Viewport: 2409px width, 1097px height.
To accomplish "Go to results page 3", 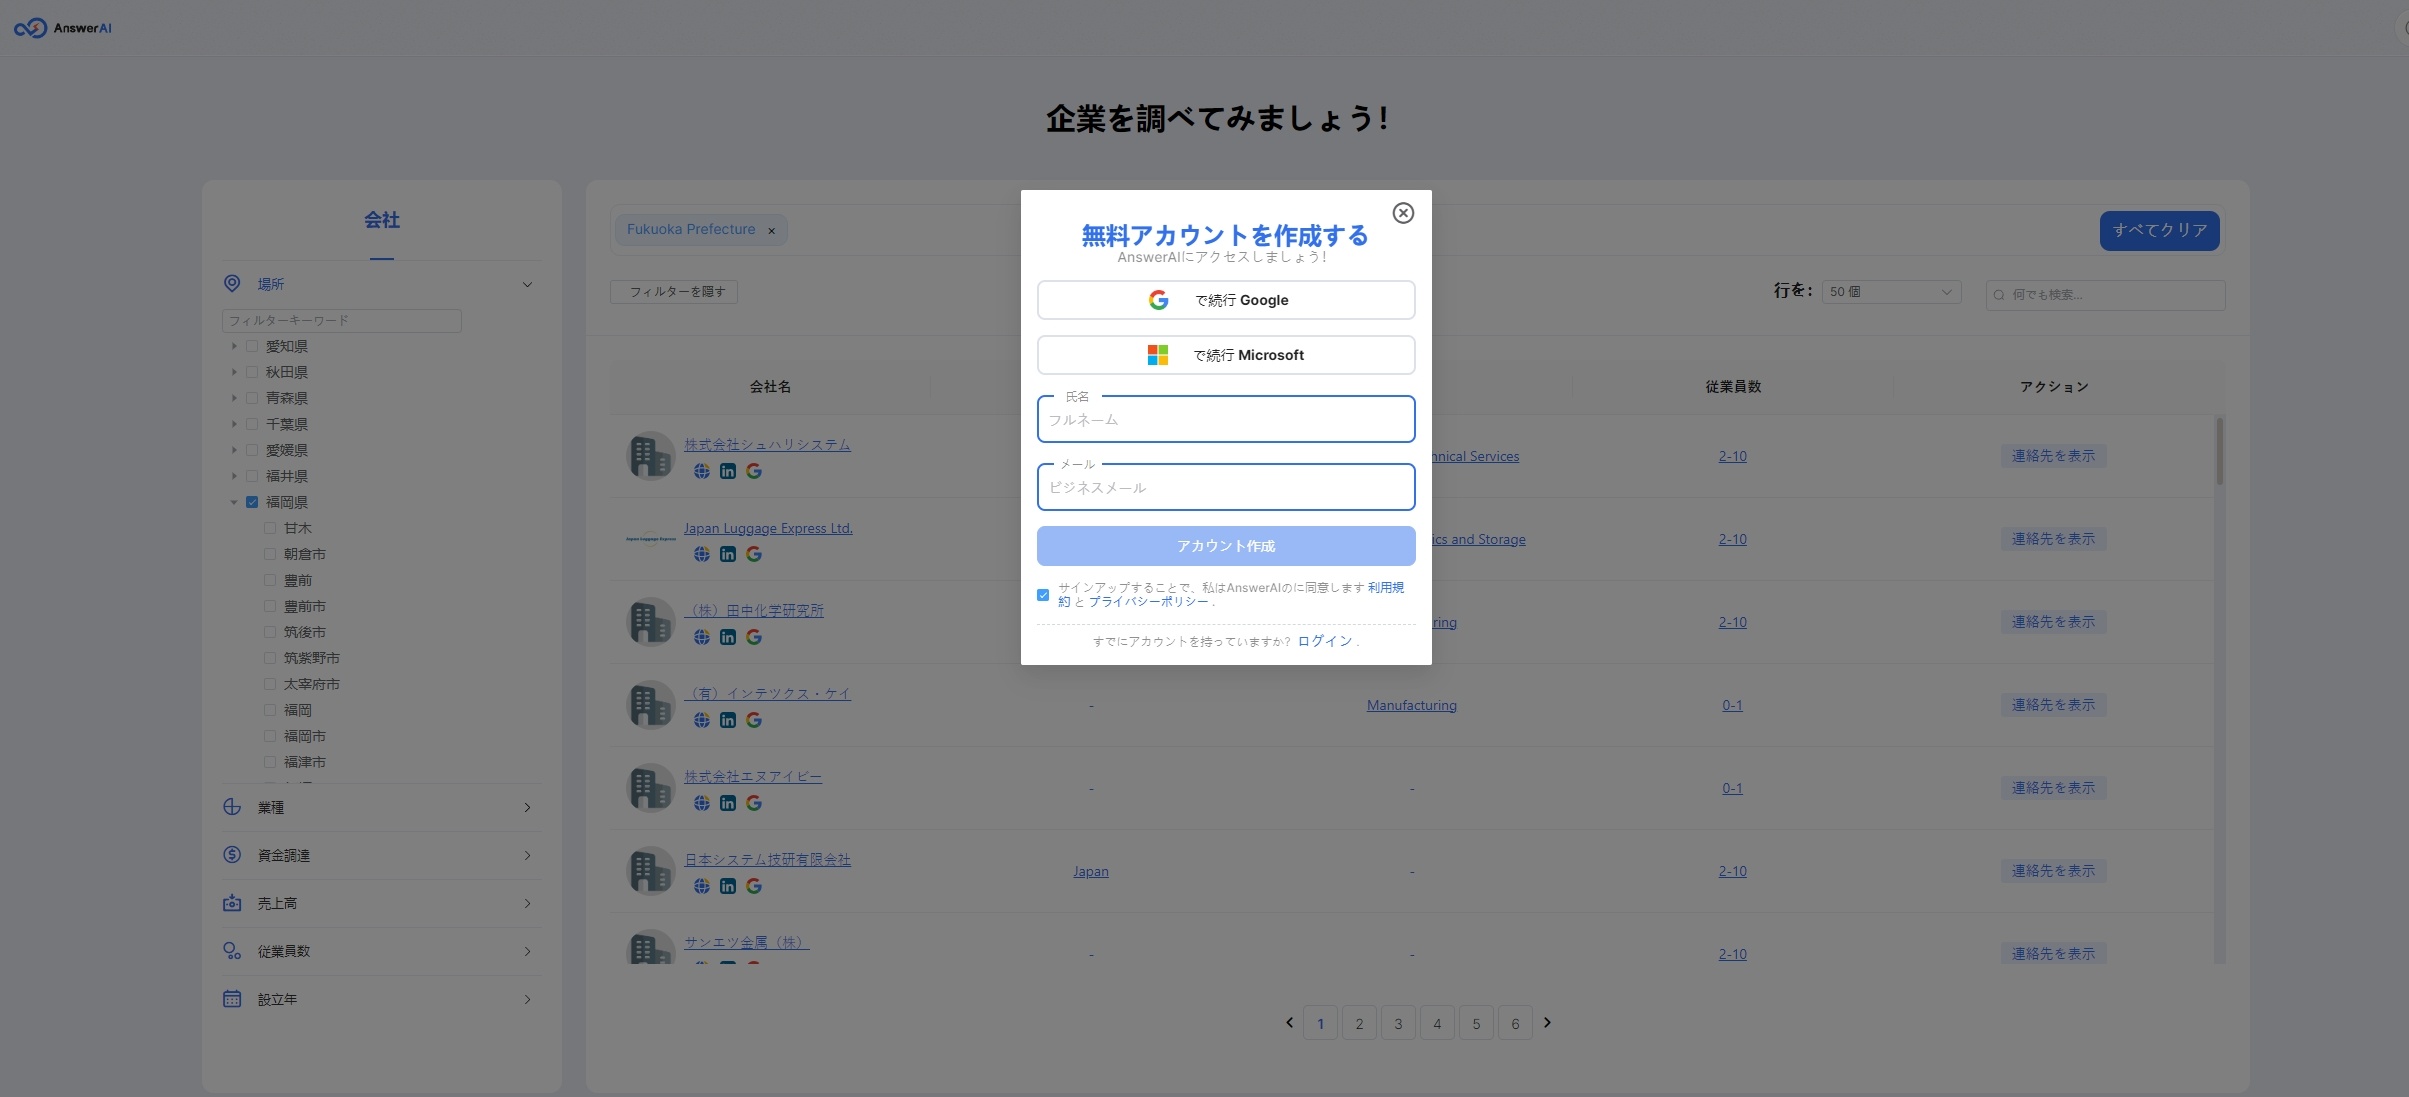I will click(1398, 1023).
